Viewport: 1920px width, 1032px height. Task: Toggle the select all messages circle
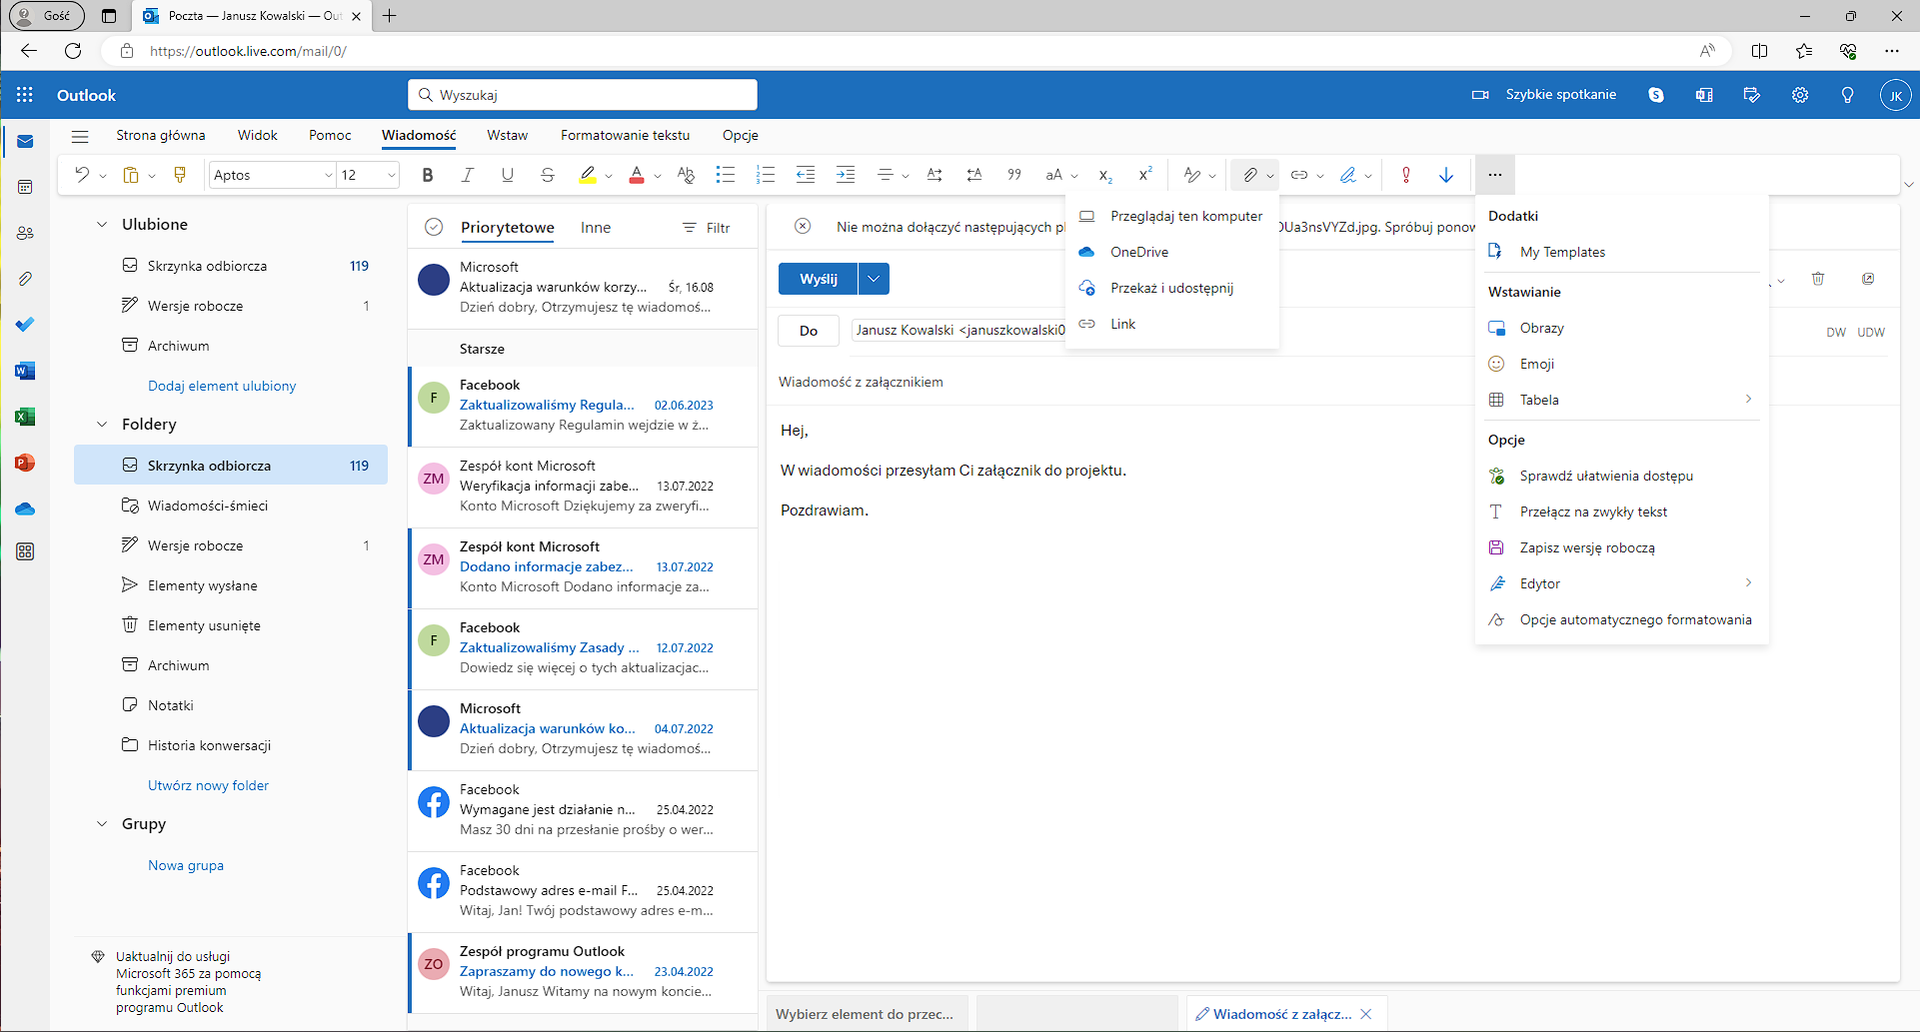(x=434, y=227)
